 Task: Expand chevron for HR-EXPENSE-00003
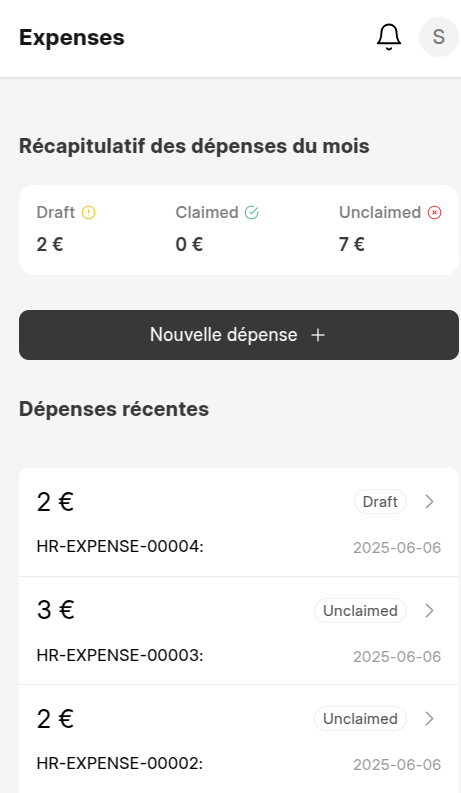[x=429, y=610]
